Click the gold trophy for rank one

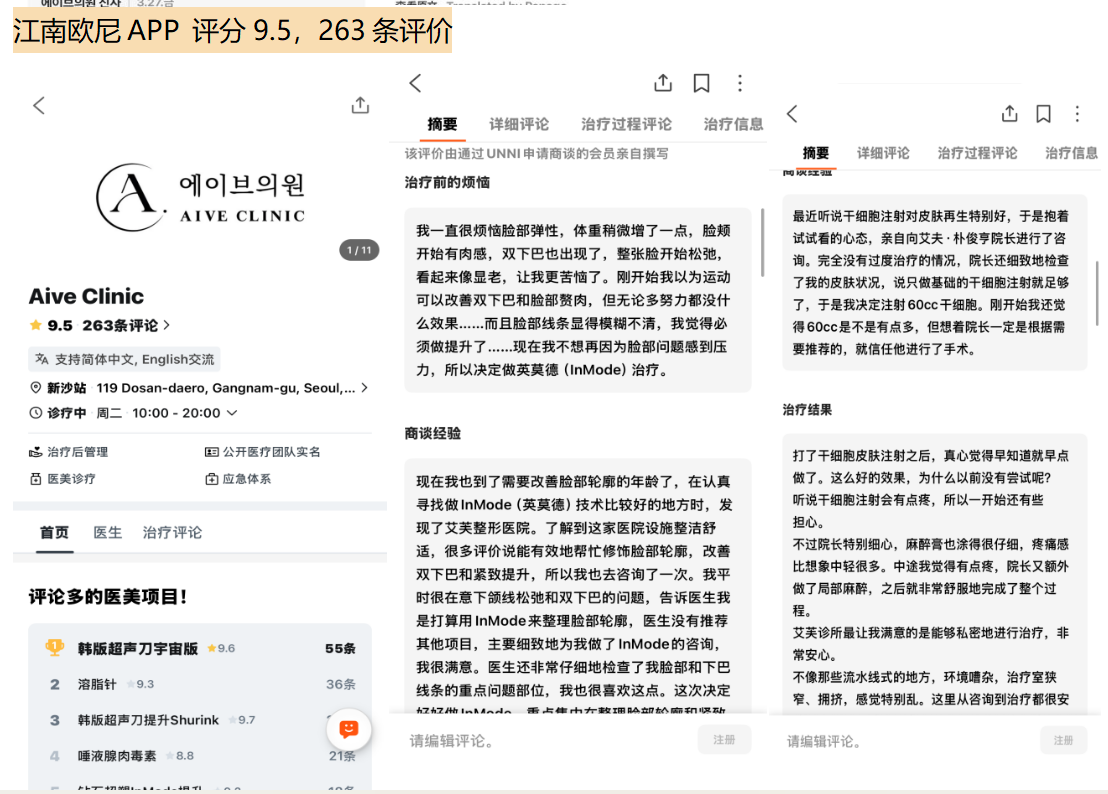[54, 648]
